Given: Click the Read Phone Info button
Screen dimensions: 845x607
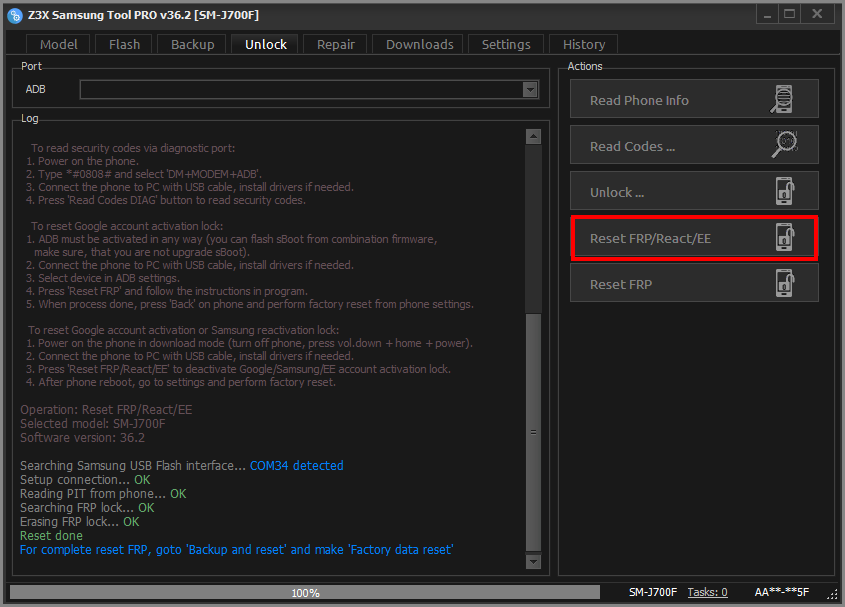Looking at the screenshot, I should [x=694, y=99].
